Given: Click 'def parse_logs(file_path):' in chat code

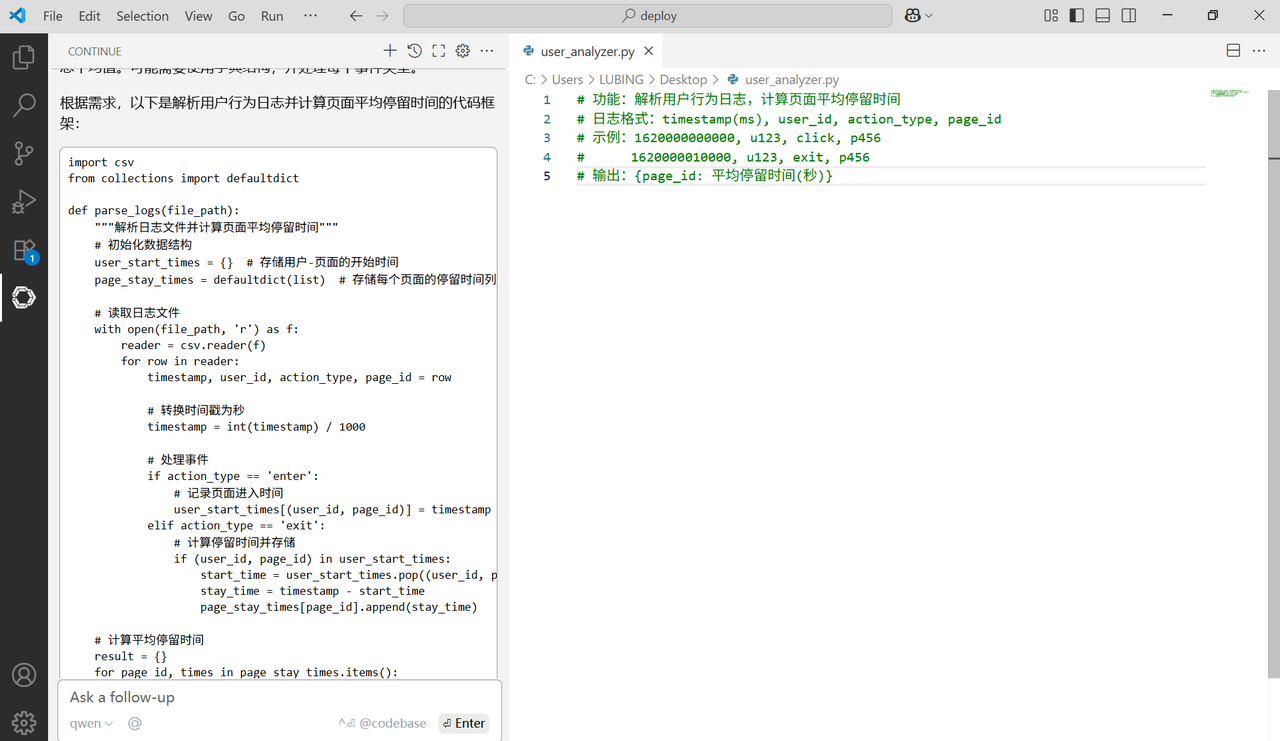Looking at the screenshot, I should (154, 210).
